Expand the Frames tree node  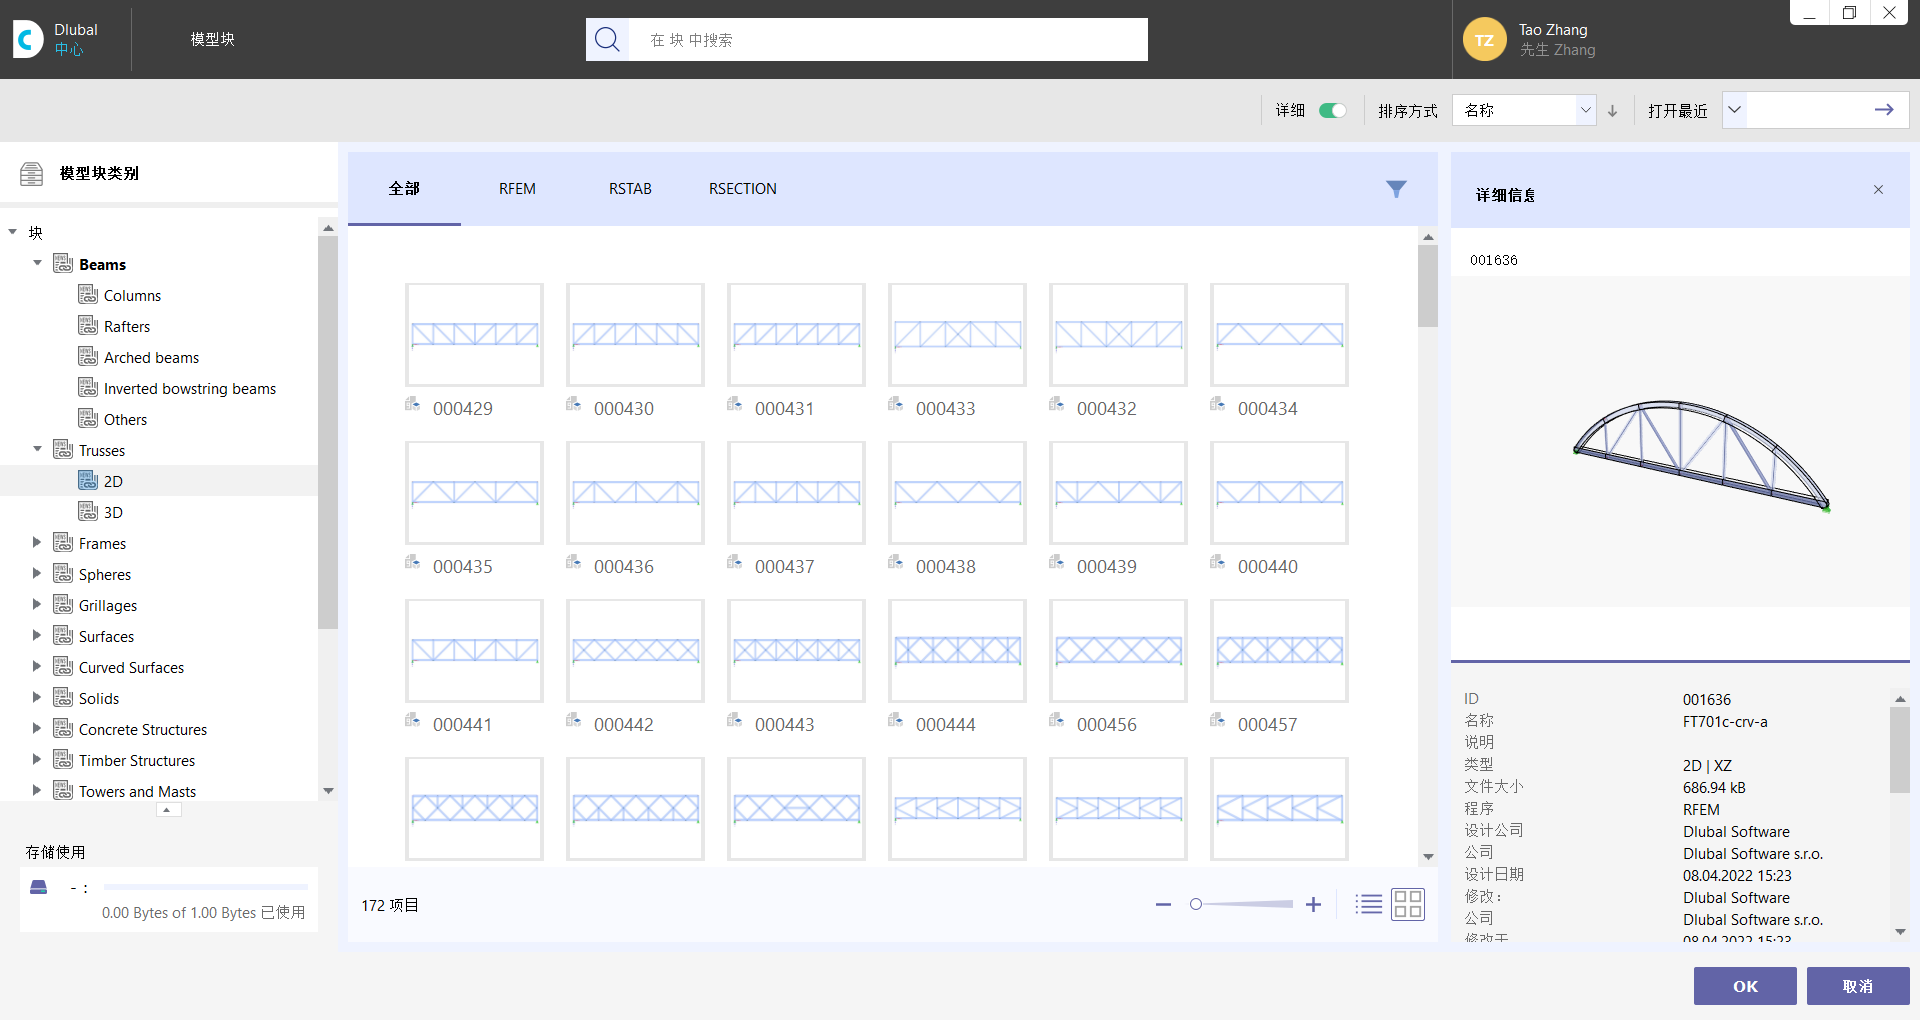click(37, 543)
